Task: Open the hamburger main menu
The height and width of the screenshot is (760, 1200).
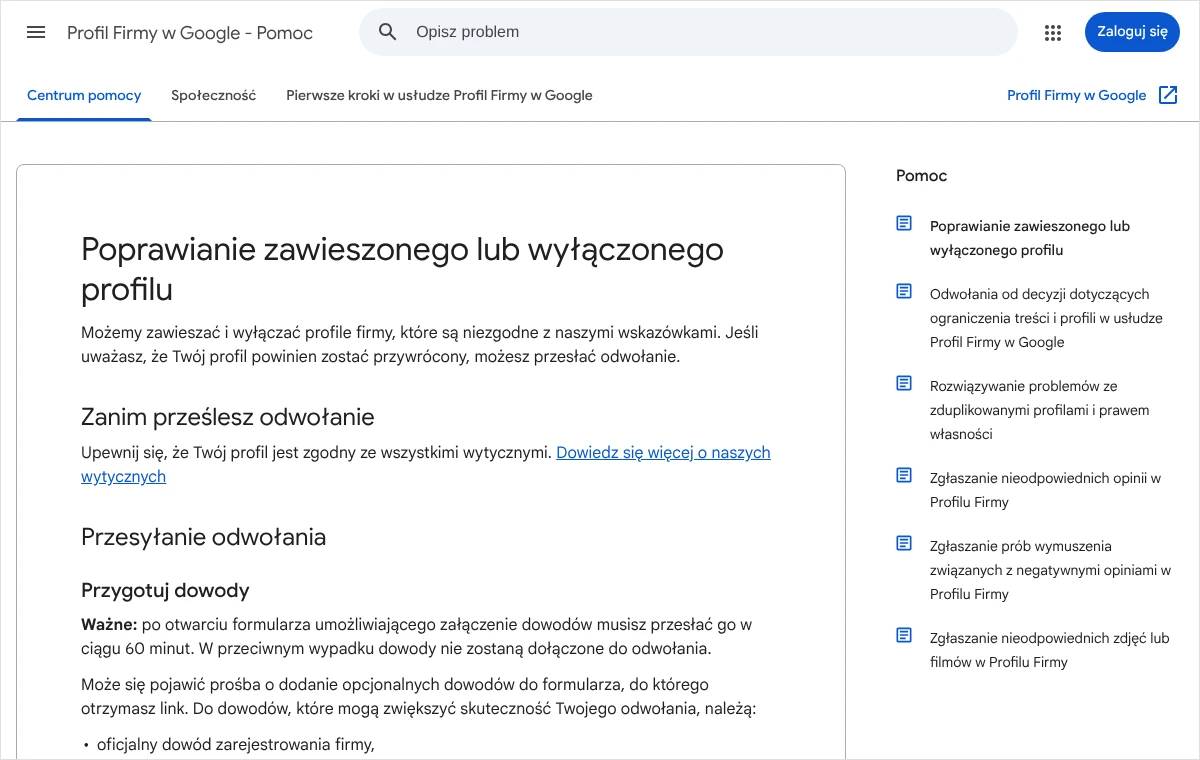Action: [36, 32]
